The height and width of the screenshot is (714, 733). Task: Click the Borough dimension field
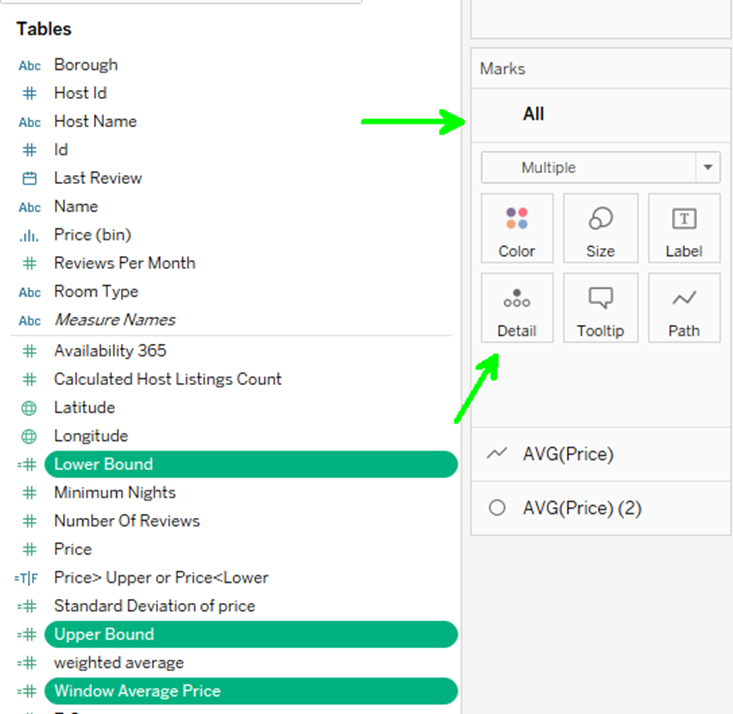pos(86,64)
